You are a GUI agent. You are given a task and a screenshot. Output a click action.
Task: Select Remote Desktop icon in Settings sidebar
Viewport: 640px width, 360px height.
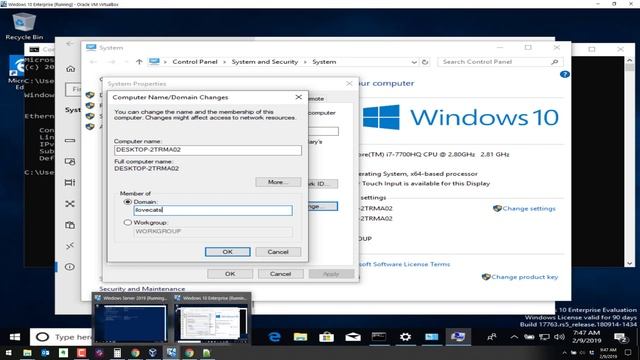pos(70,246)
